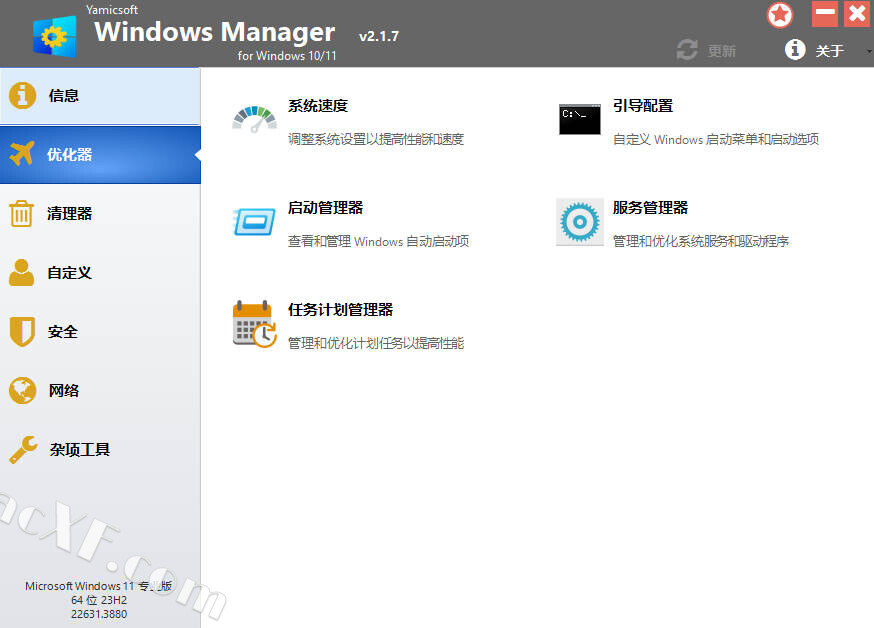This screenshot has width=874, height=628.
Task: Launch 启动管理器 window icon
Action: [x=255, y=222]
